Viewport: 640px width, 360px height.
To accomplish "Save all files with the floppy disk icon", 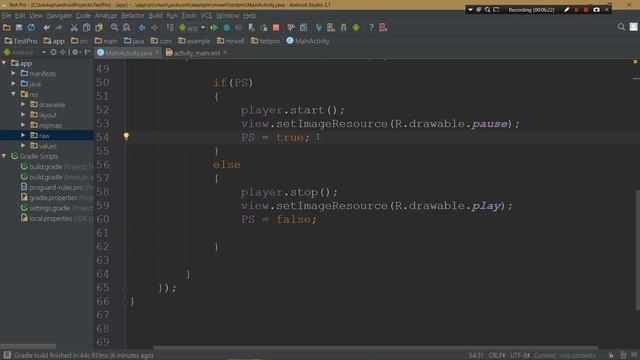I will coord(19,27).
